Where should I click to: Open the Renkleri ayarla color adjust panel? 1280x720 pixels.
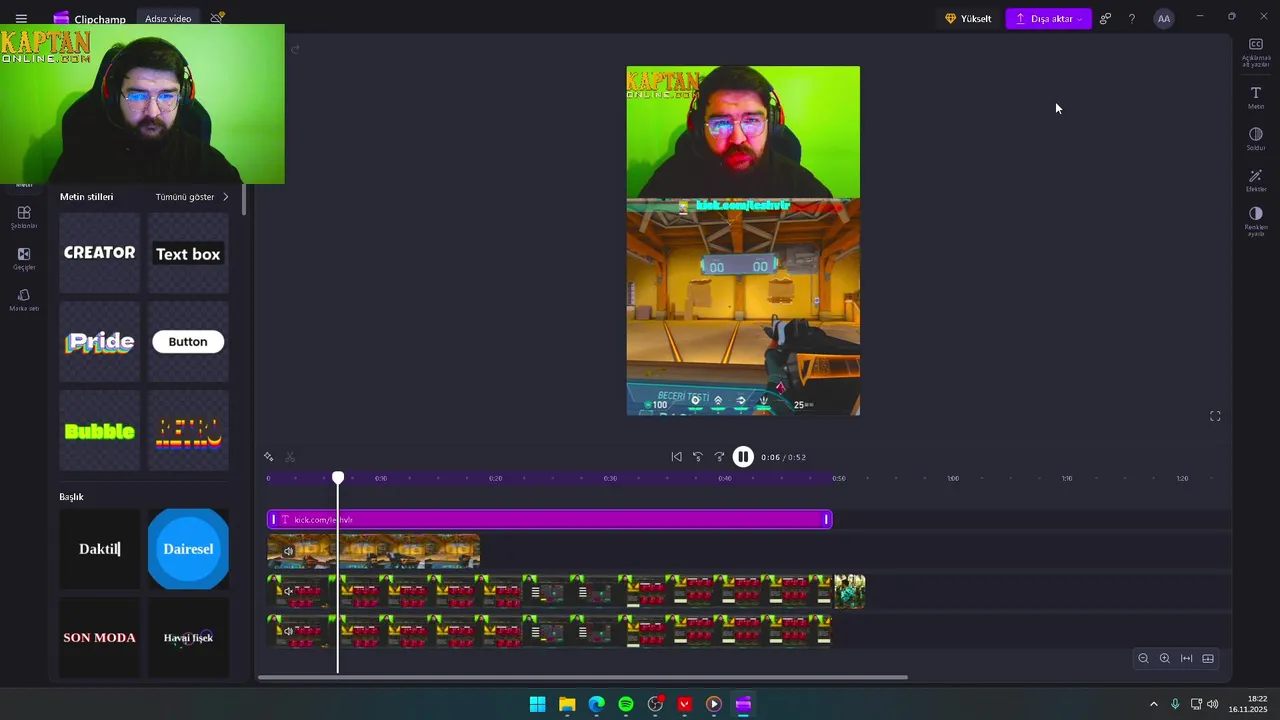(x=1255, y=221)
